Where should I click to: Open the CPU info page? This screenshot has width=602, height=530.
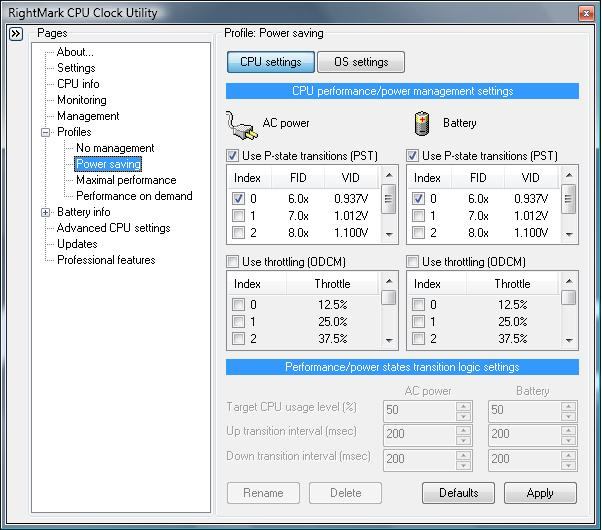(78, 84)
